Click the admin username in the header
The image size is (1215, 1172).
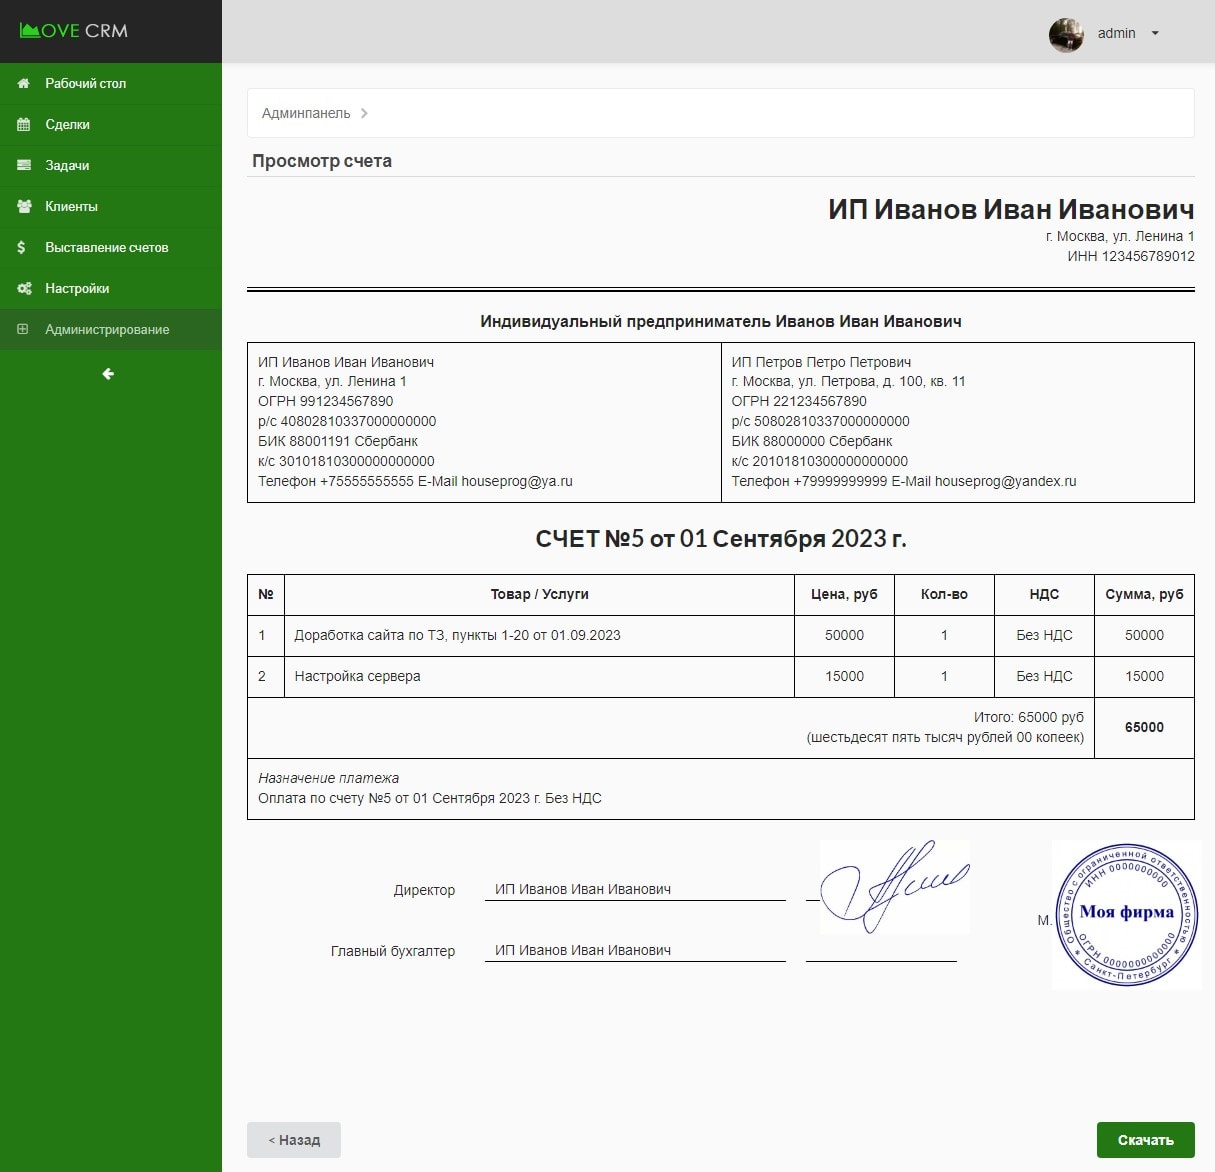1116,34
